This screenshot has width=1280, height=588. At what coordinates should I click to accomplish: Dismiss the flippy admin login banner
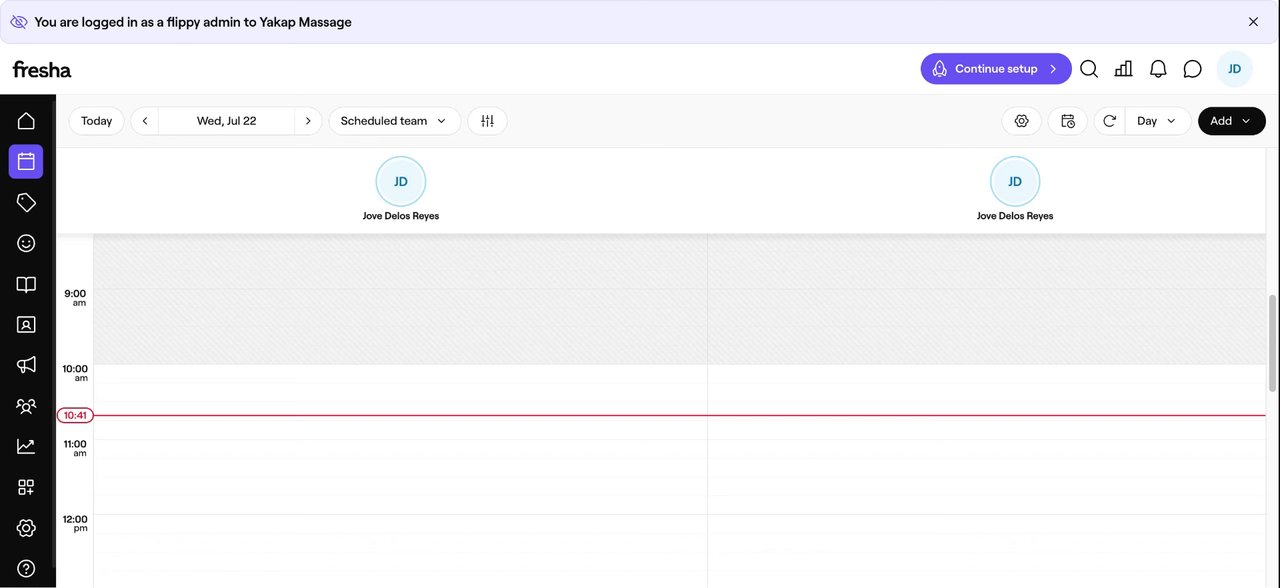tap(1253, 22)
